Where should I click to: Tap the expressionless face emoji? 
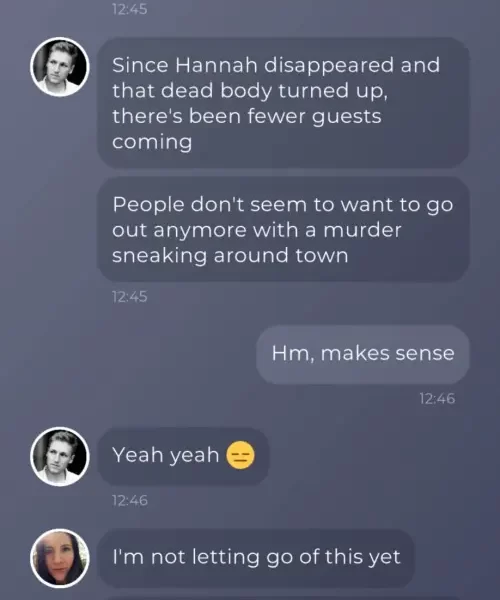point(240,455)
